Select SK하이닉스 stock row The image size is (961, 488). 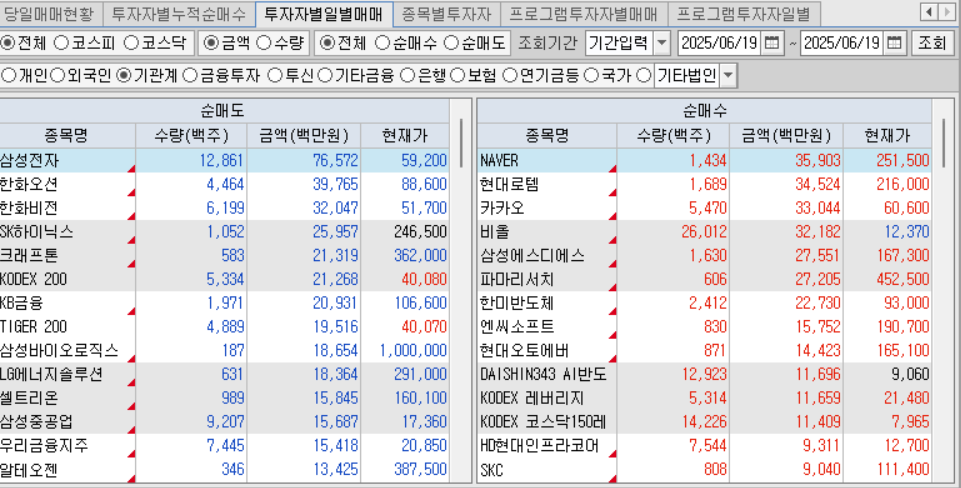pyautogui.click(x=224, y=232)
